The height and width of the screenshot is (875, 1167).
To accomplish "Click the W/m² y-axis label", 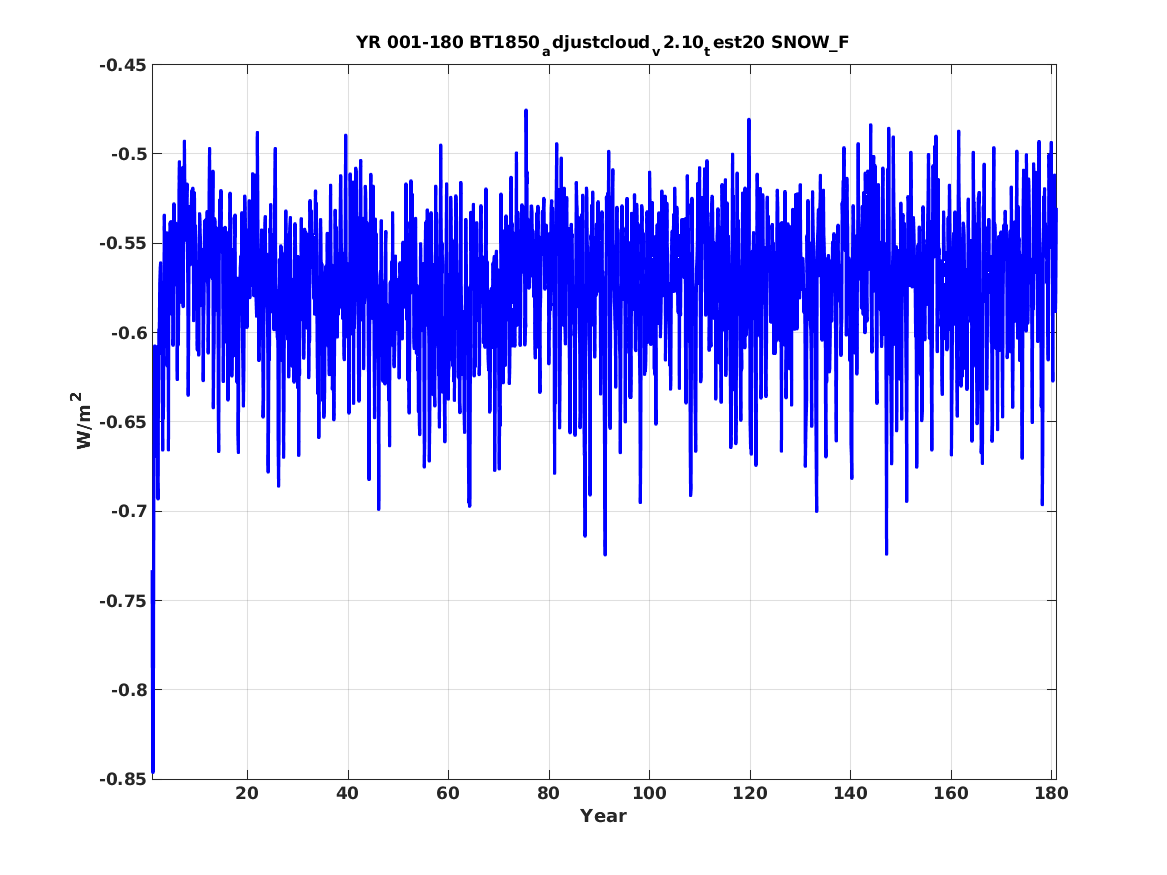I will [83, 420].
